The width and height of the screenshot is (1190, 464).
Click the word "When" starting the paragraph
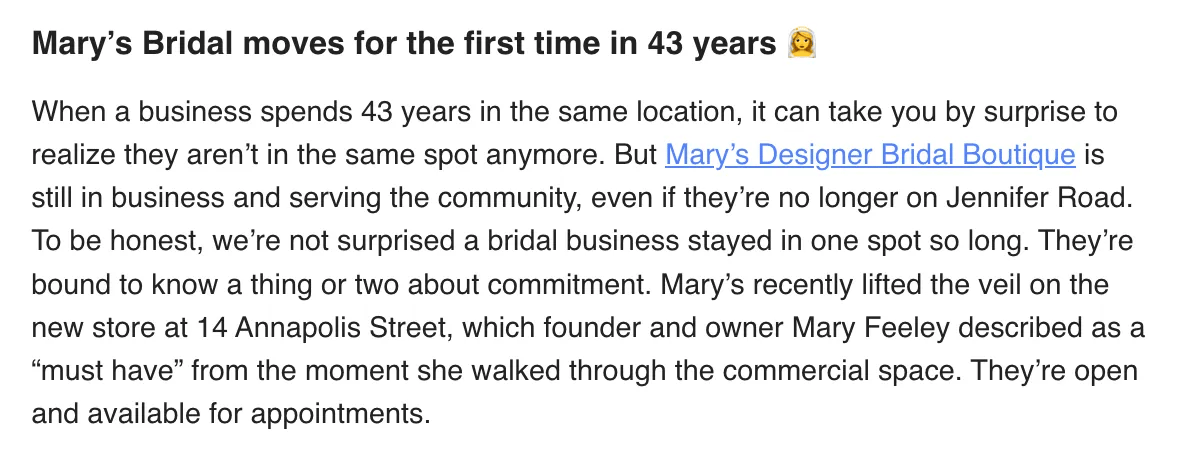[67, 112]
